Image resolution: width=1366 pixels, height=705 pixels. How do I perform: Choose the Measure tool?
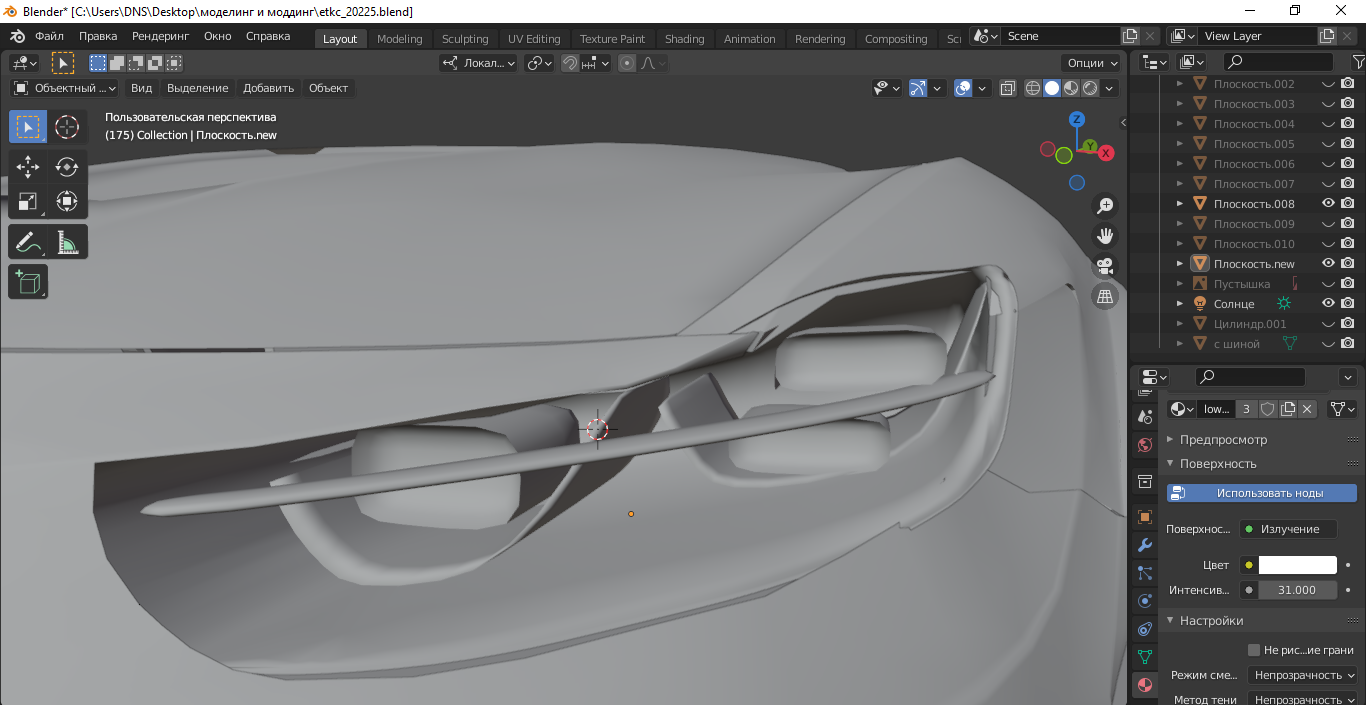67,242
